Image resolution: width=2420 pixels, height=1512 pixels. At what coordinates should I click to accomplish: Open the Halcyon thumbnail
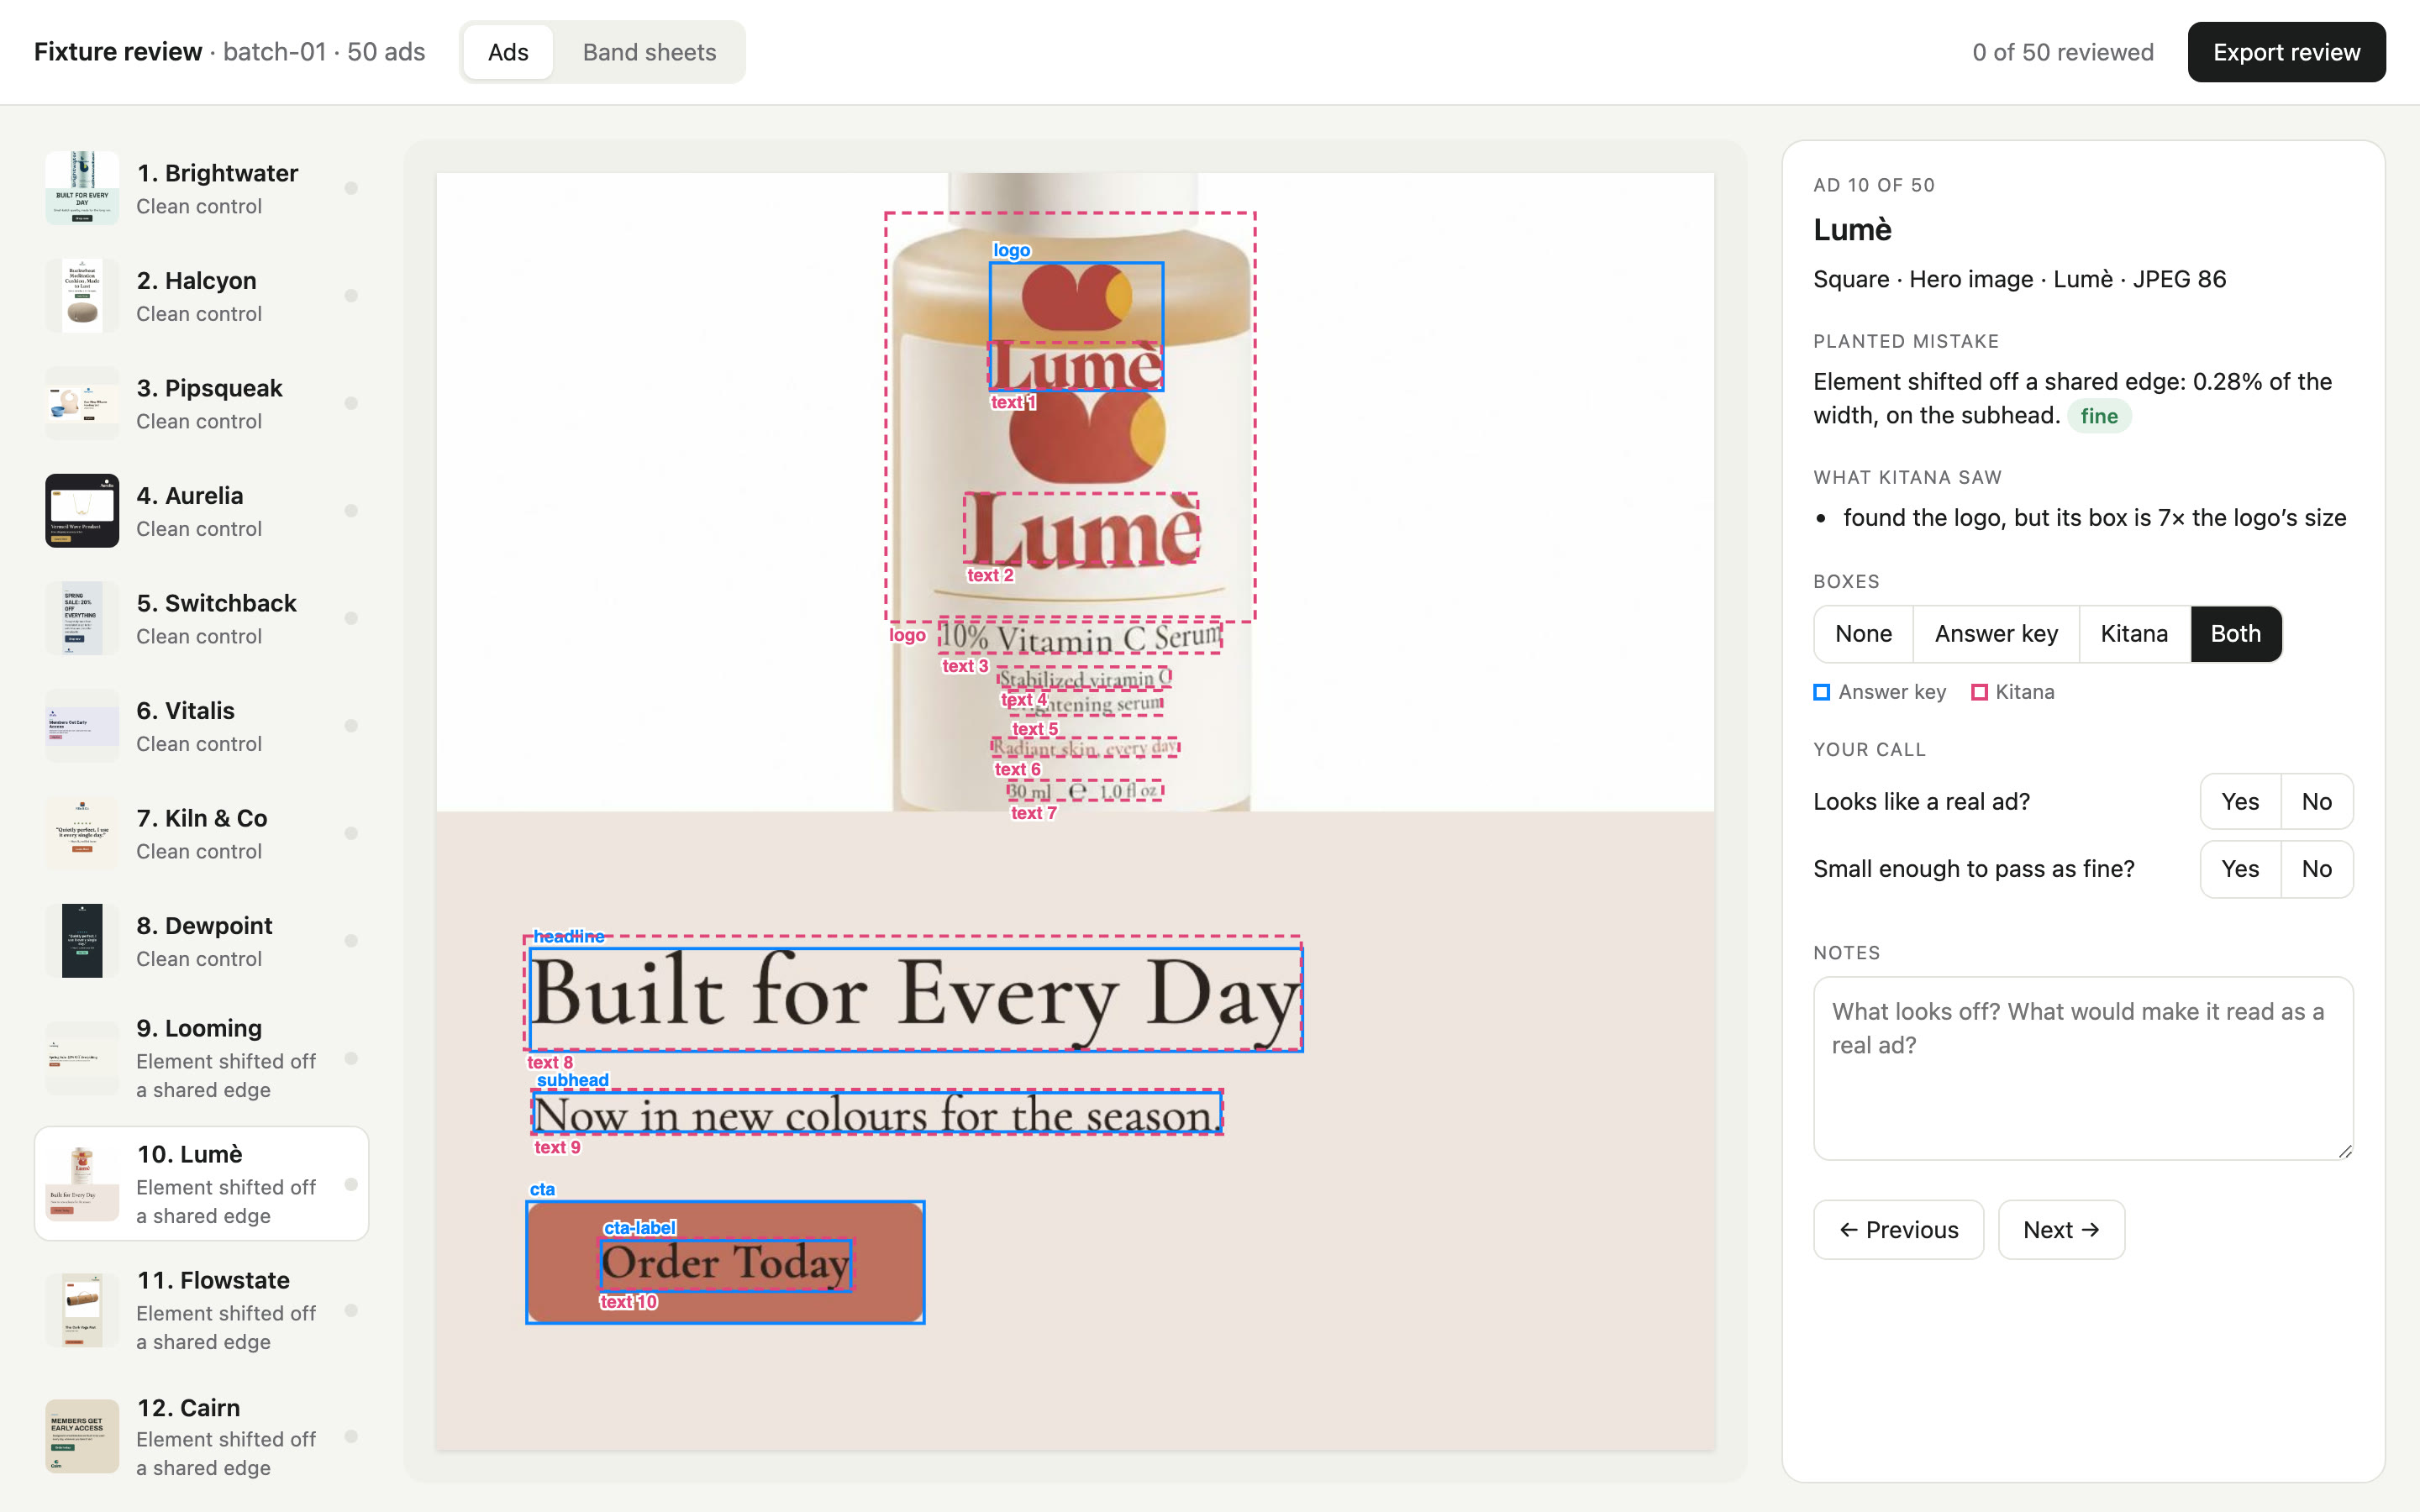[x=82, y=296]
